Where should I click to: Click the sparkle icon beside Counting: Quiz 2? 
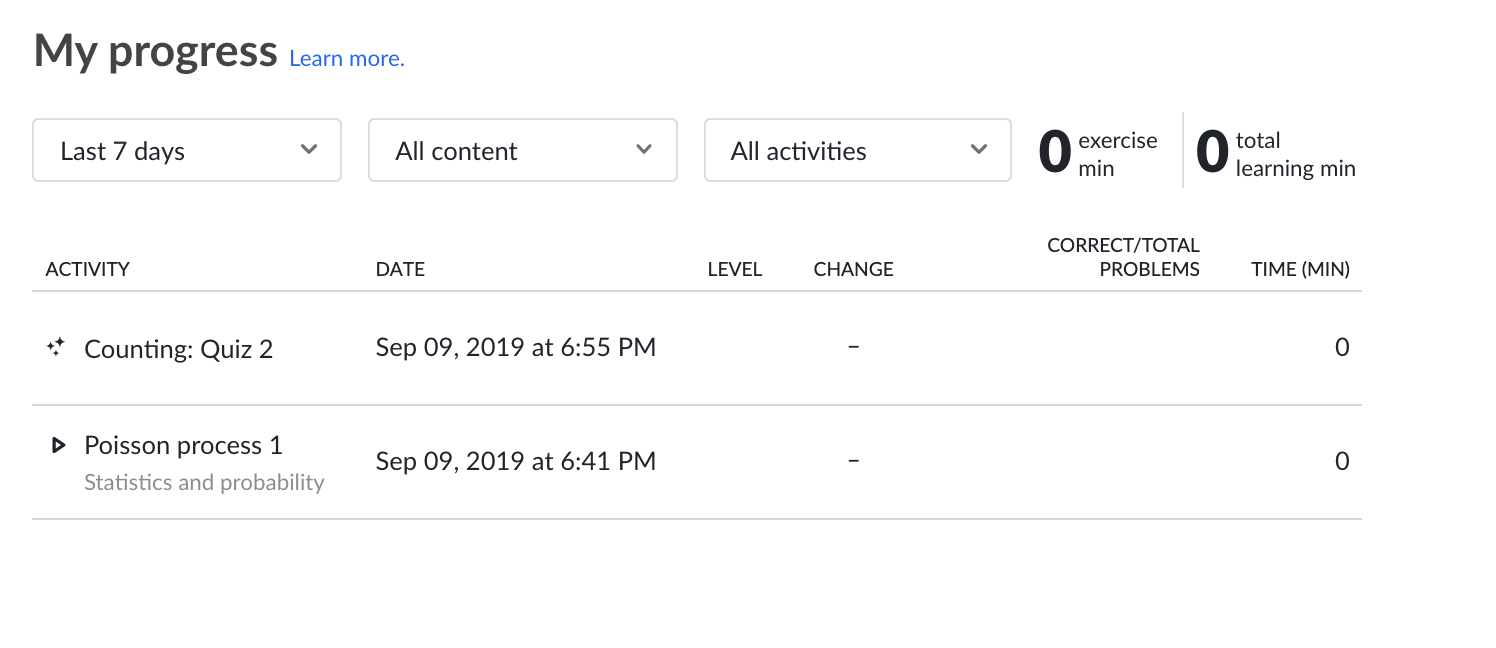pyautogui.click(x=56, y=347)
